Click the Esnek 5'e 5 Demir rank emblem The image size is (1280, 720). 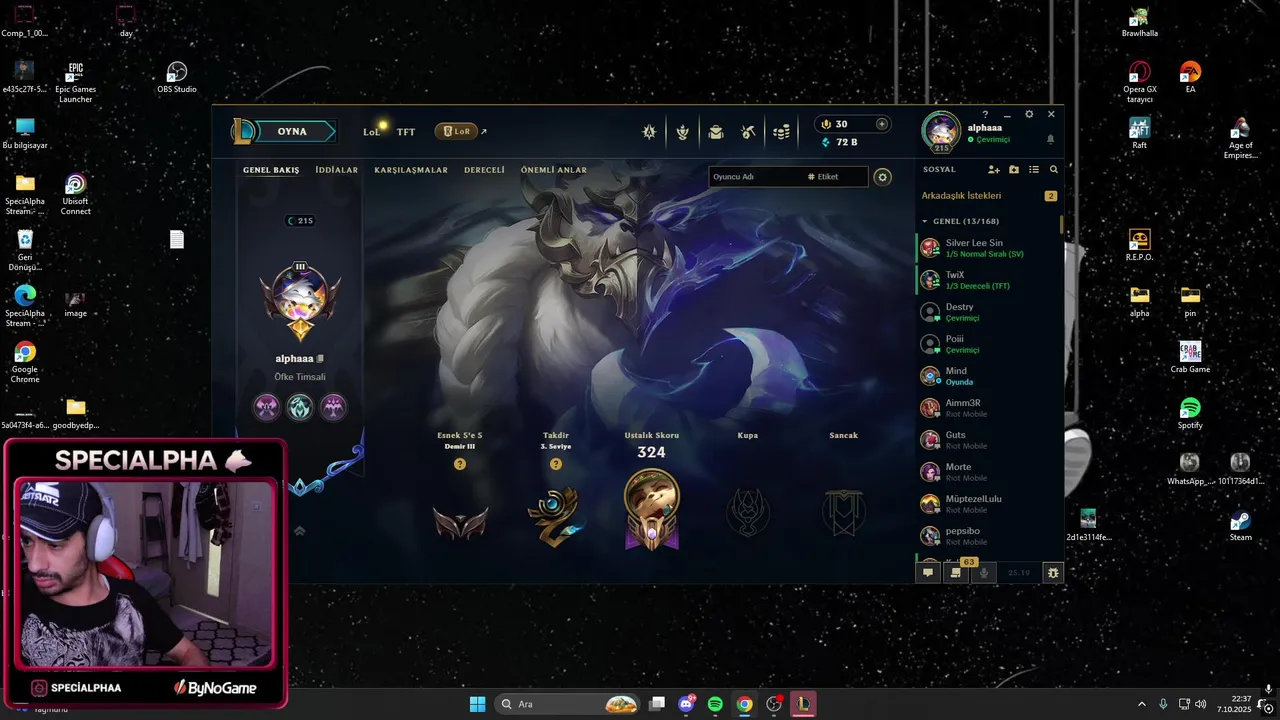(x=460, y=522)
